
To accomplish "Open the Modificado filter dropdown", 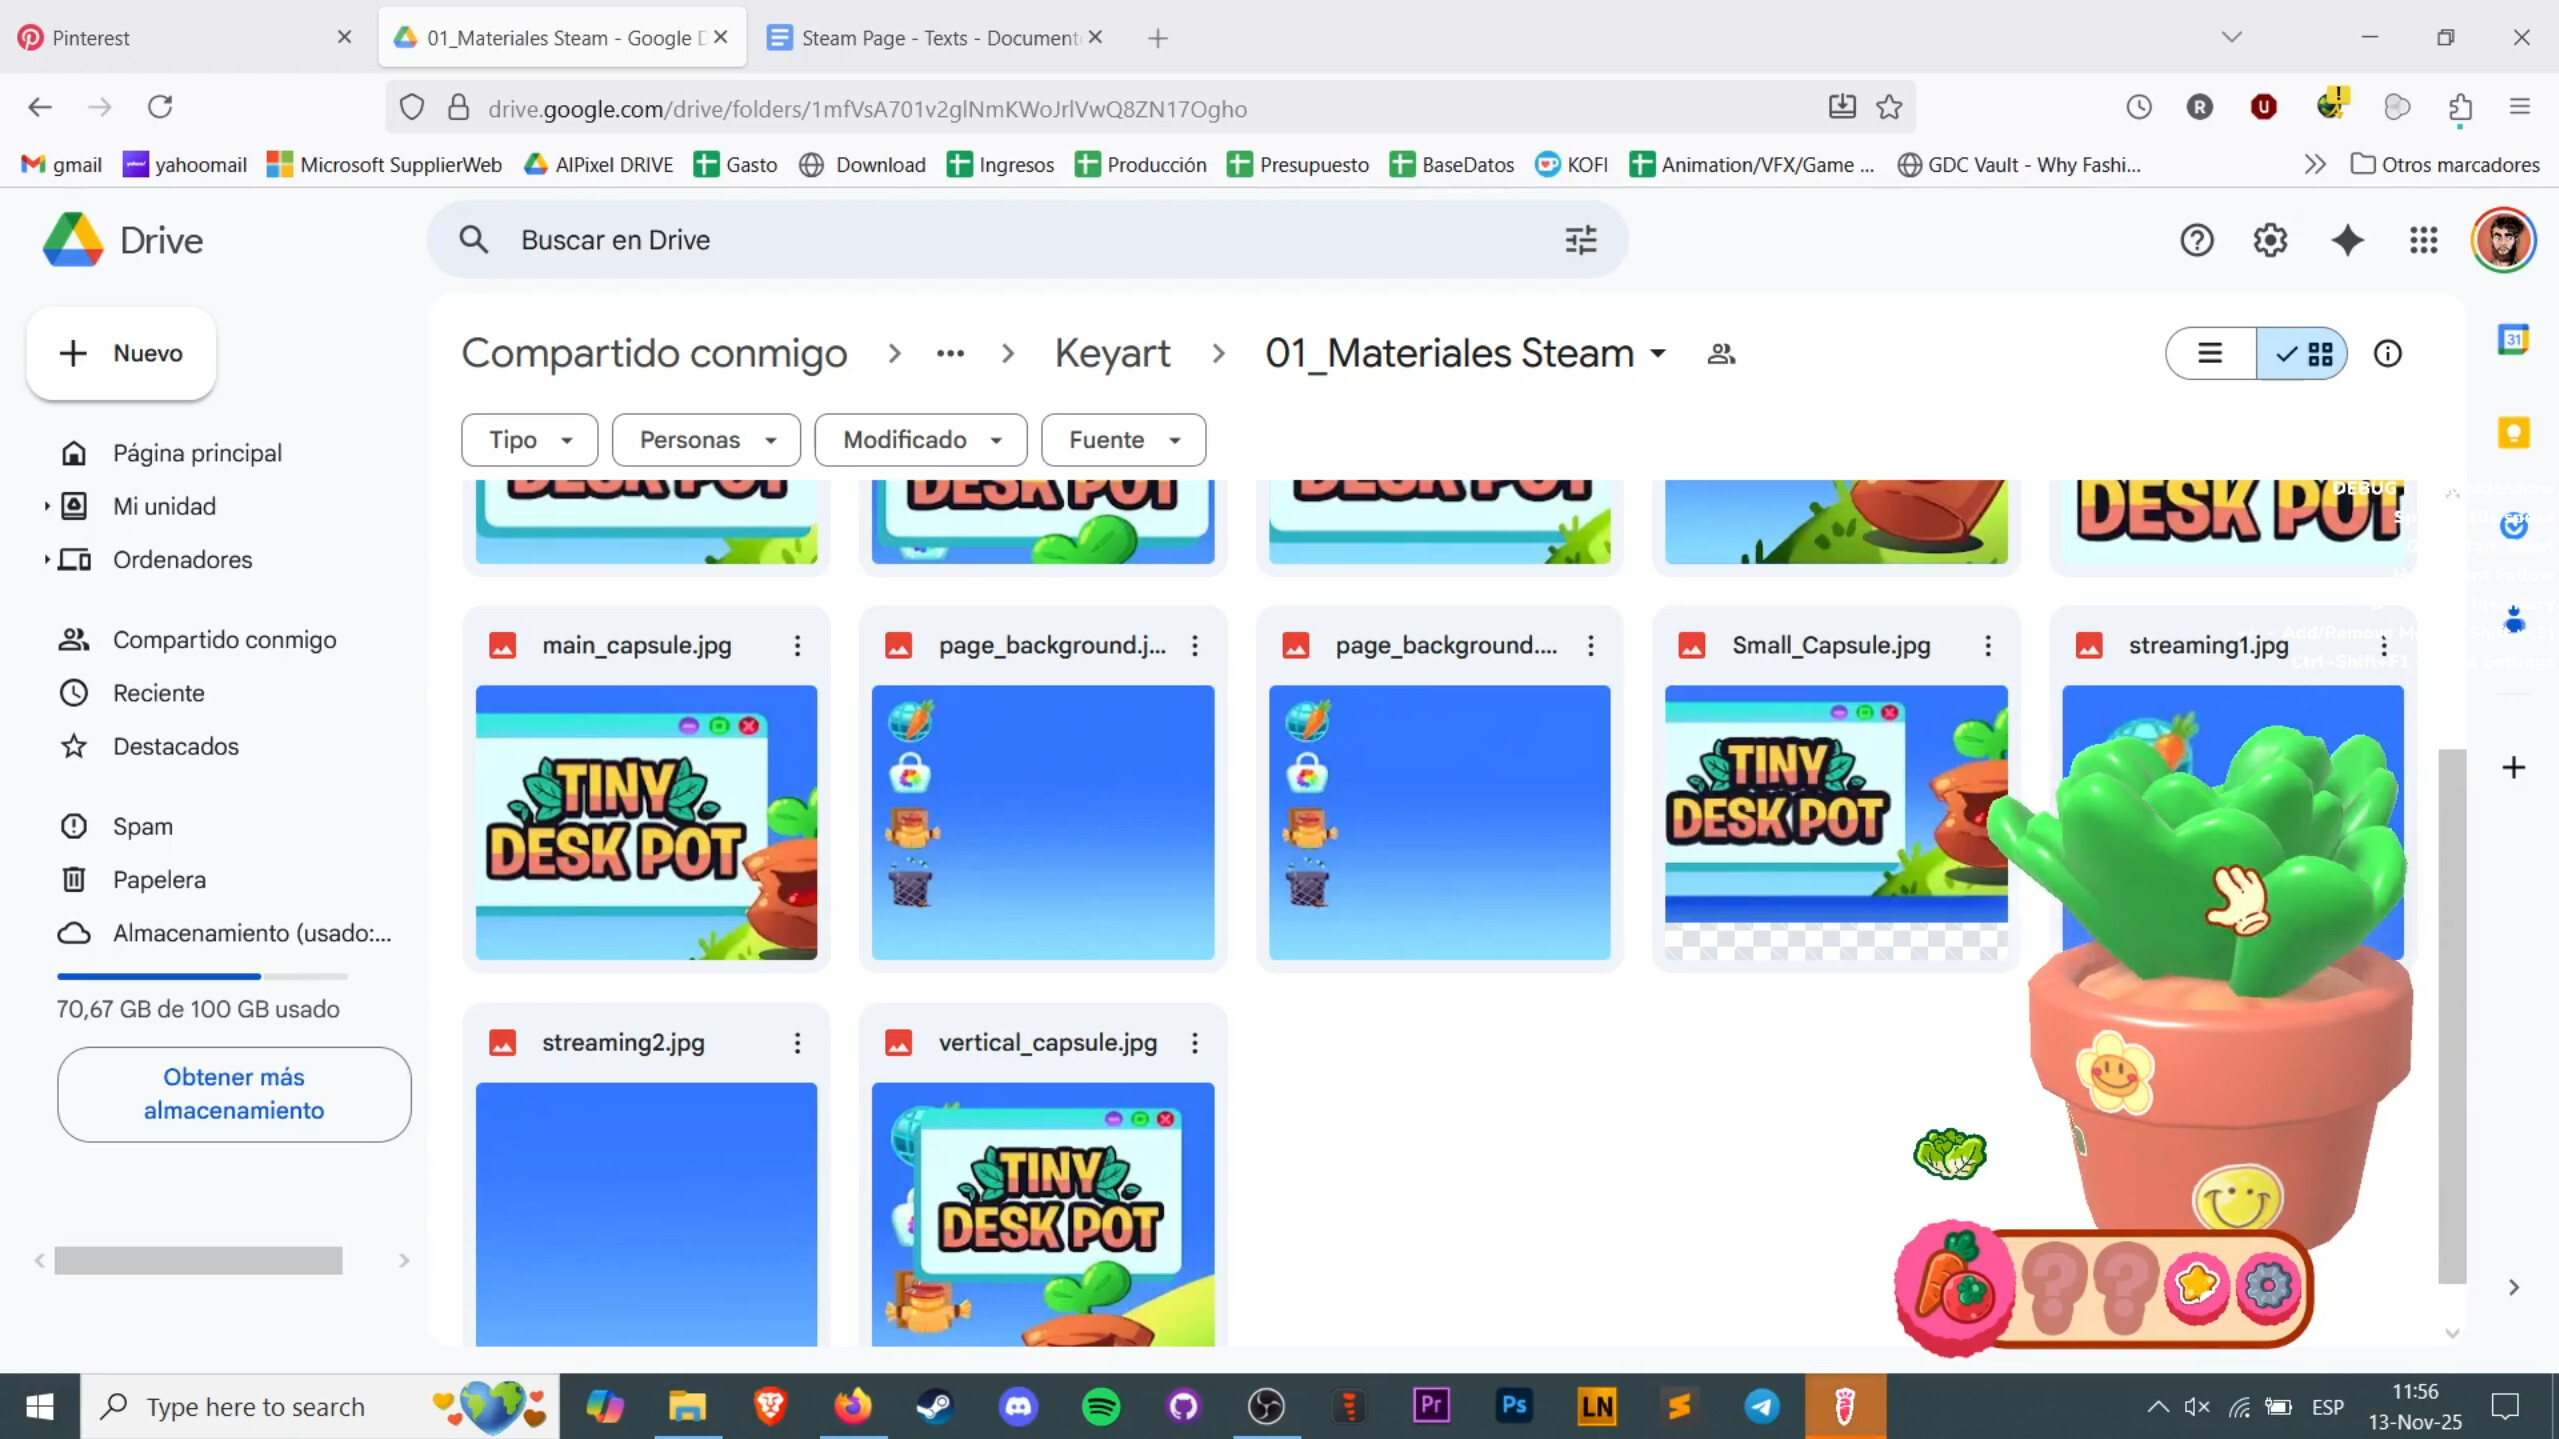I will 918,439.
